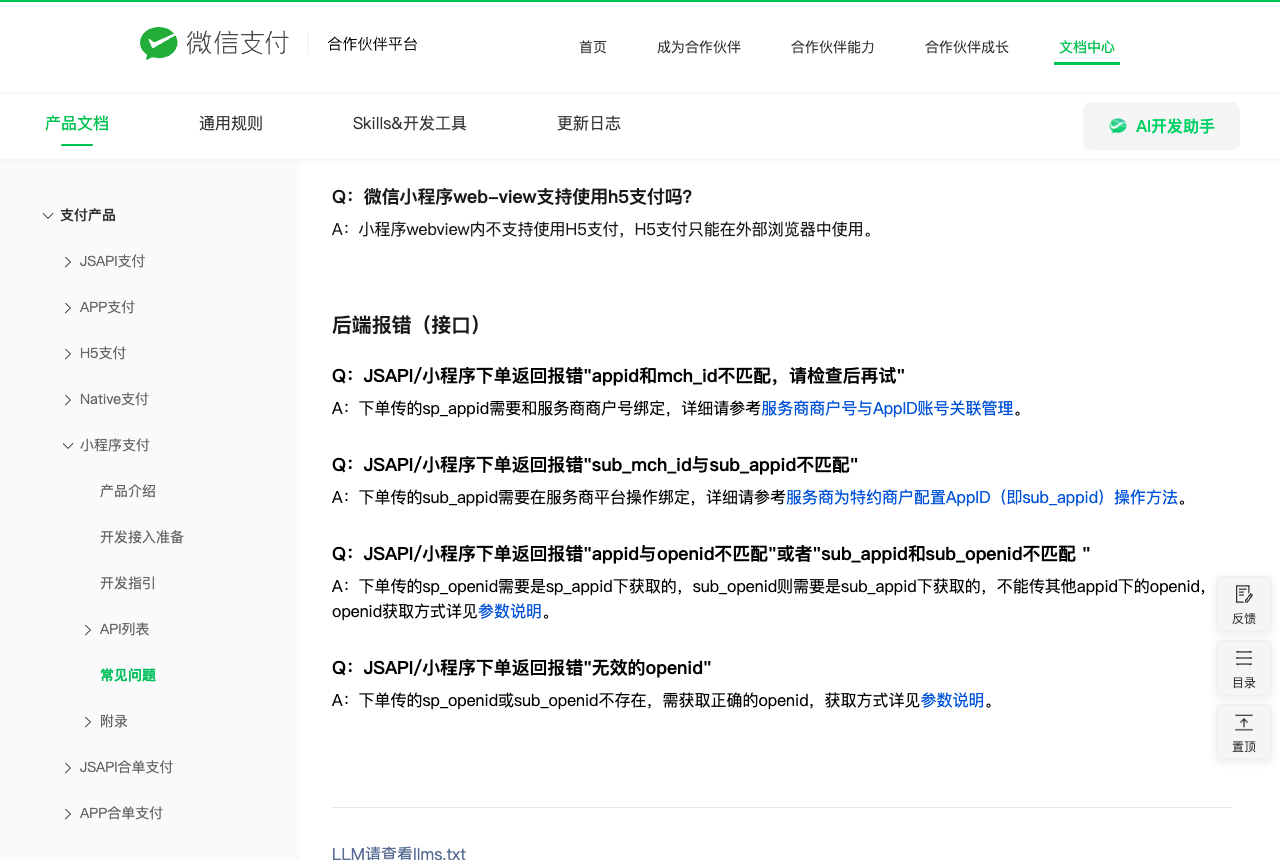Expand the APP合单支付 chevron
The width and height of the screenshot is (1280, 860).
pos(68,814)
